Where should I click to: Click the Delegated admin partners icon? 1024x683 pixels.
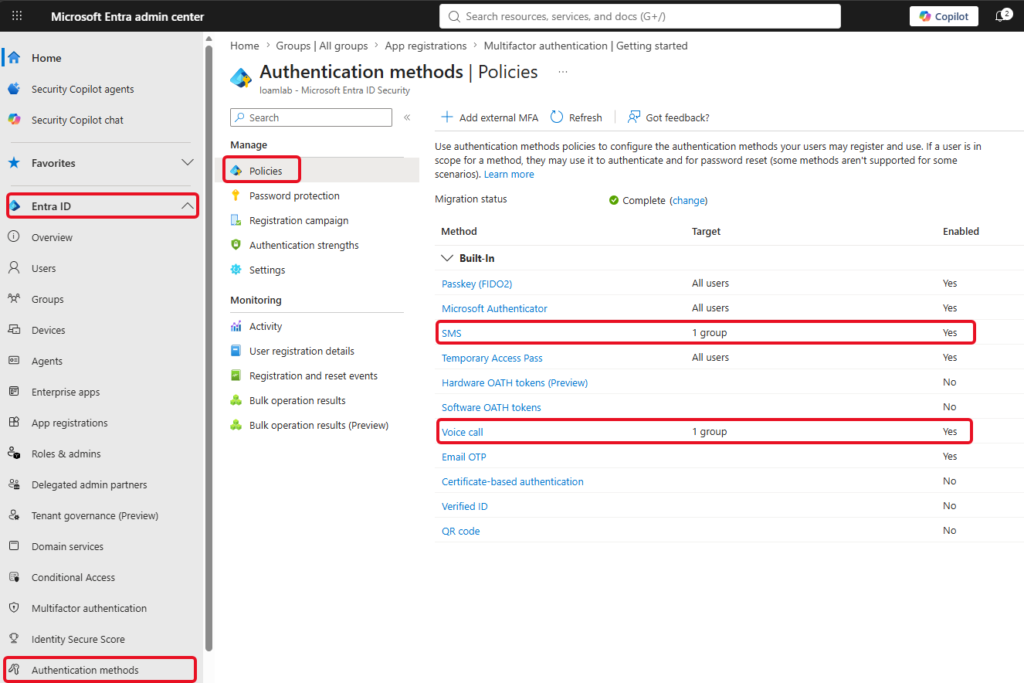point(14,484)
